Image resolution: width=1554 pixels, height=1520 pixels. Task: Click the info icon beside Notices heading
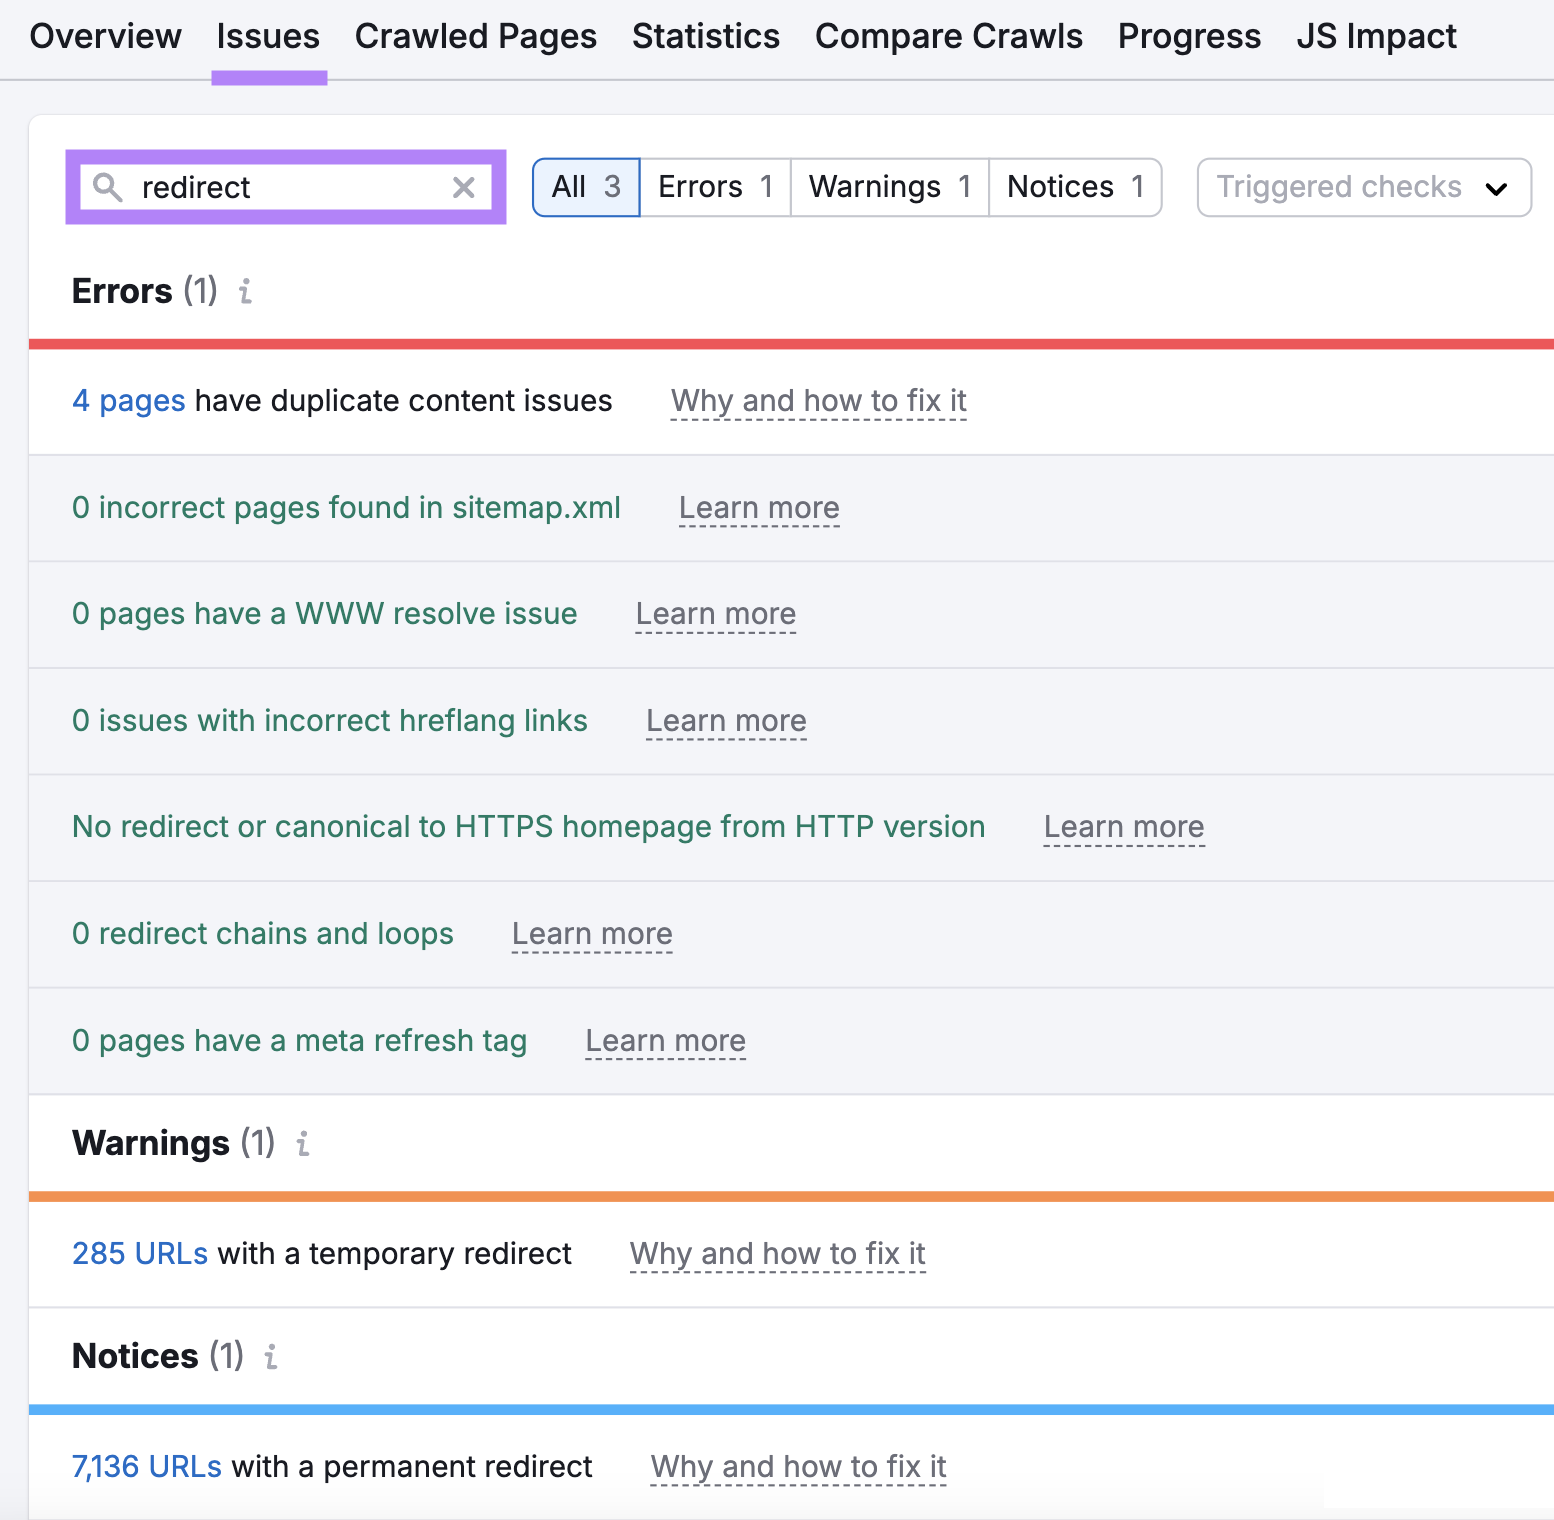[270, 1357]
